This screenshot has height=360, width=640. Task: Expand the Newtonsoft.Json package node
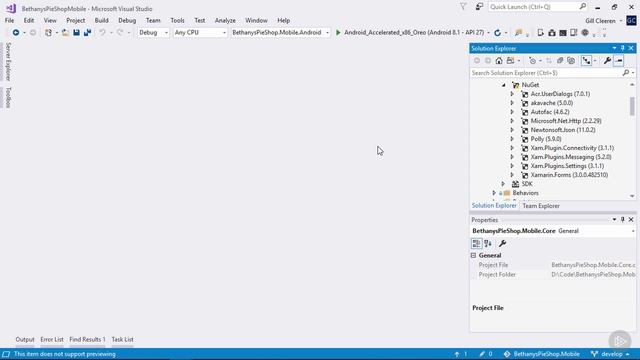coord(512,130)
